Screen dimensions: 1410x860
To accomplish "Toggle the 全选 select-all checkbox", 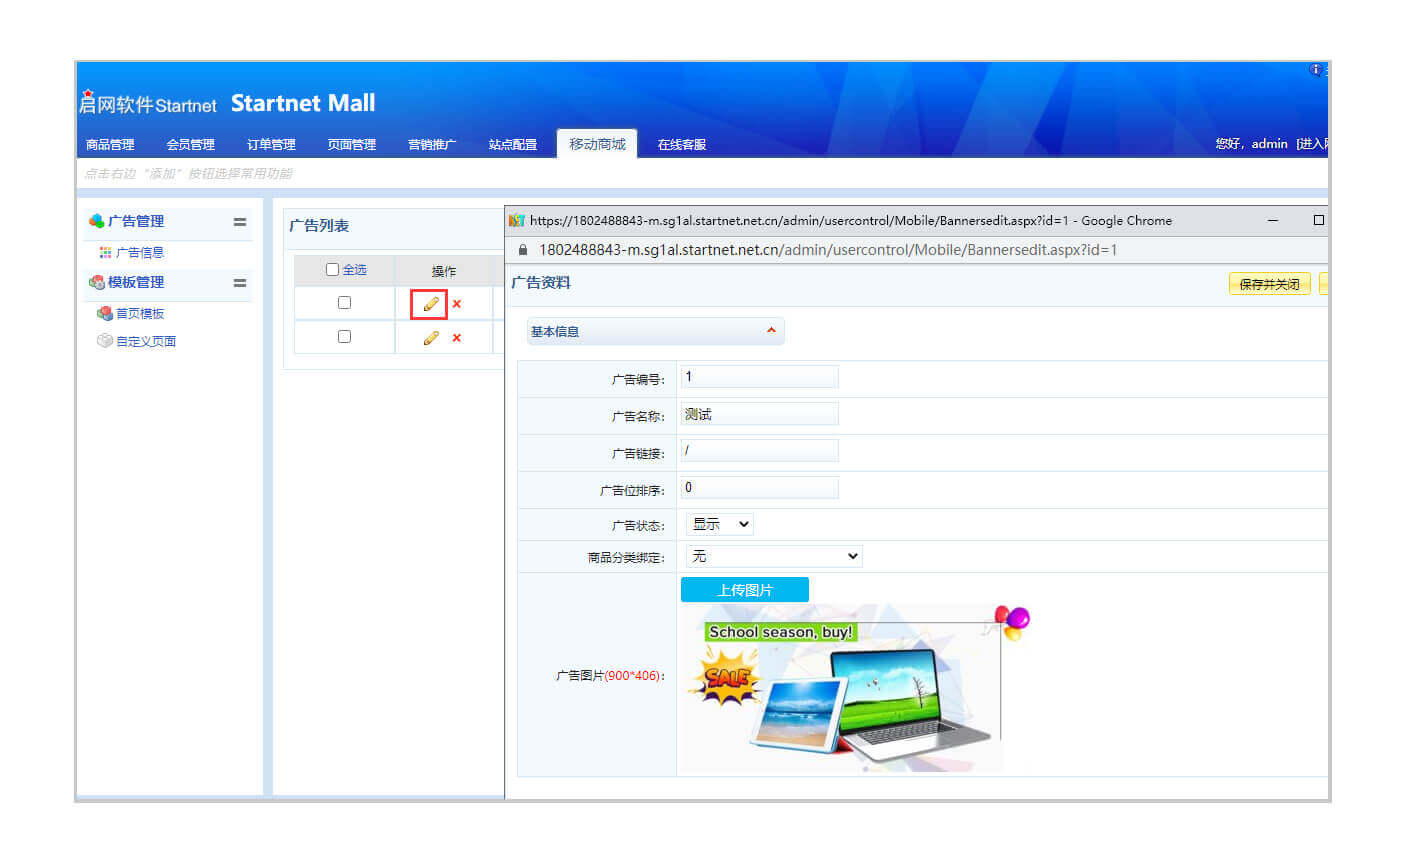I will (x=332, y=270).
